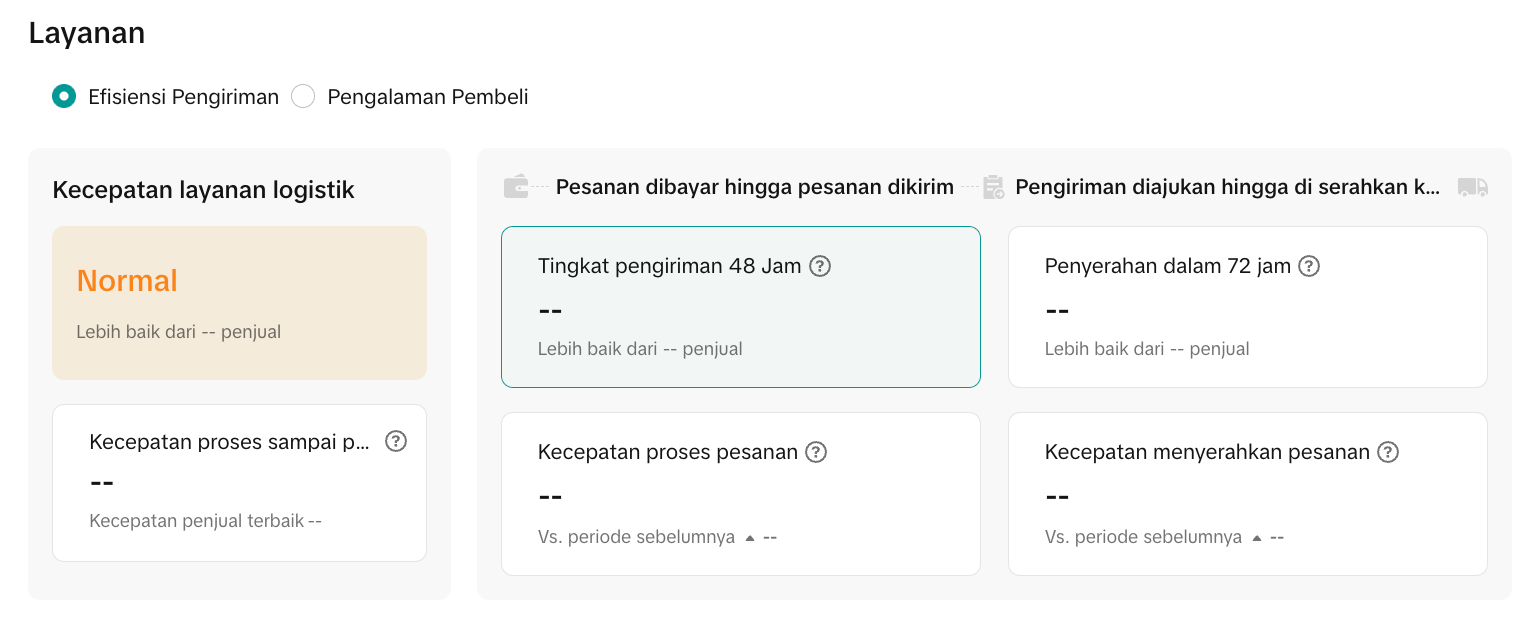This screenshot has height=618, width=1534.
Task: Click the delivery truck icon
Action: 1472,187
